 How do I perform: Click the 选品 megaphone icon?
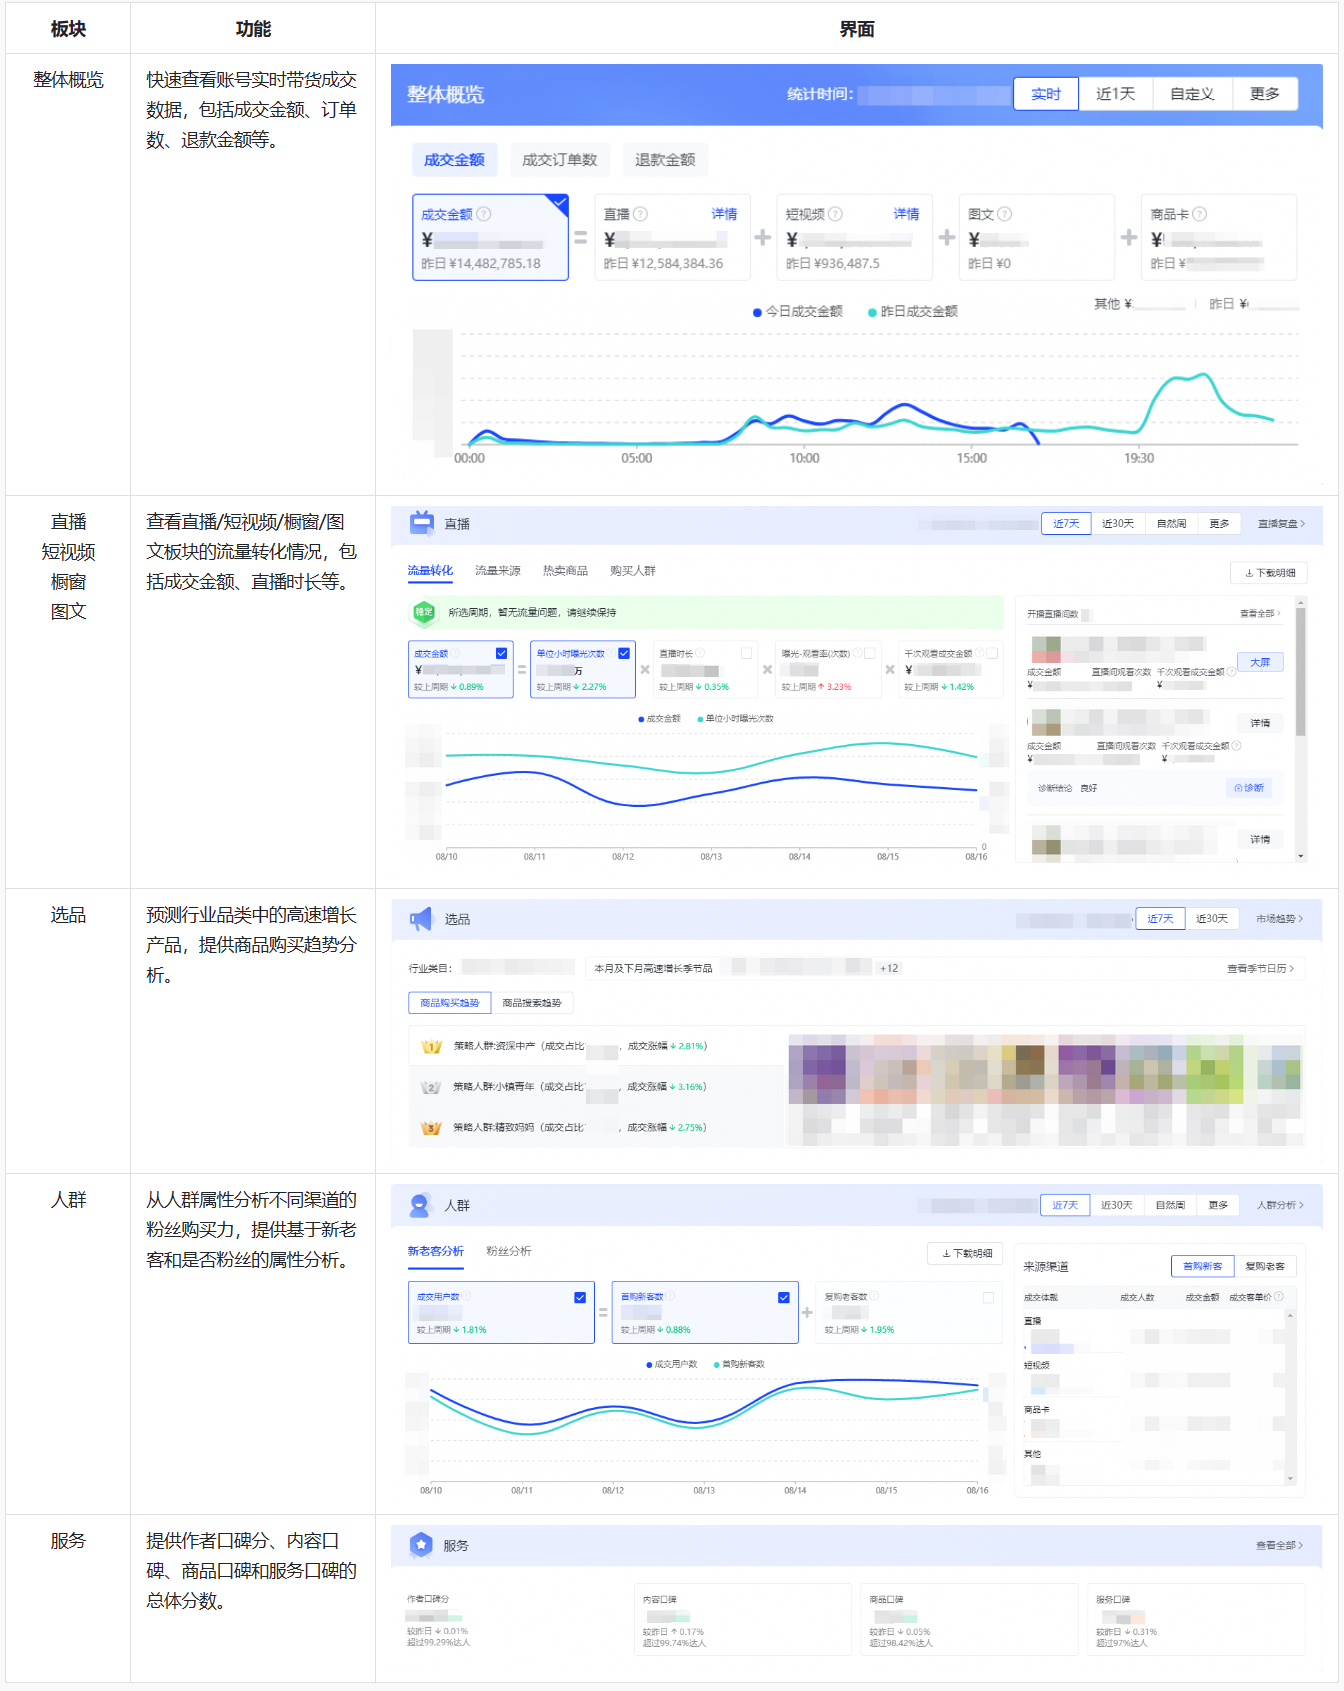click(x=421, y=919)
